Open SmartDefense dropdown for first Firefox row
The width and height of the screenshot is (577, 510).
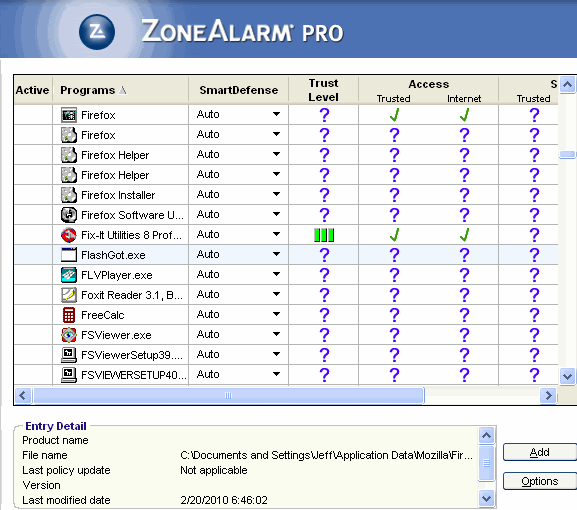[276, 114]
